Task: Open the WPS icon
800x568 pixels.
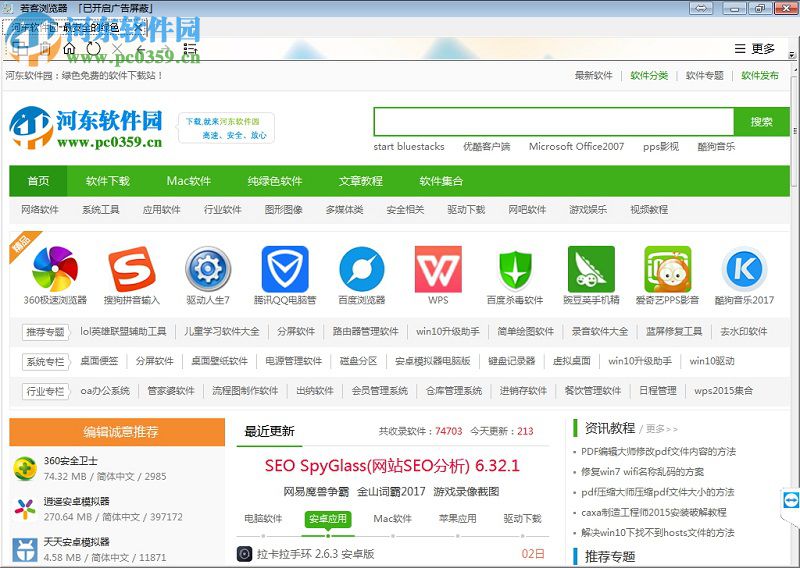Action: pos(438,269)
